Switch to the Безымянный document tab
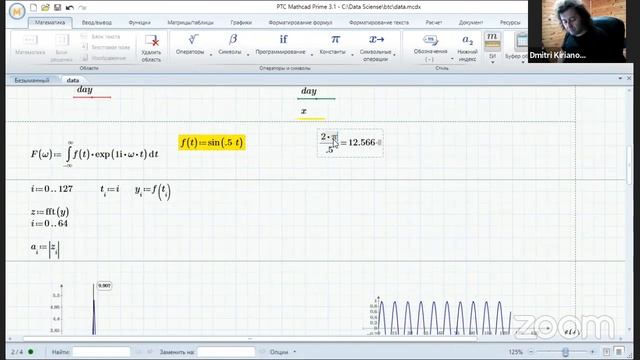This screenshot has width=640, height=360. (32, 80)
